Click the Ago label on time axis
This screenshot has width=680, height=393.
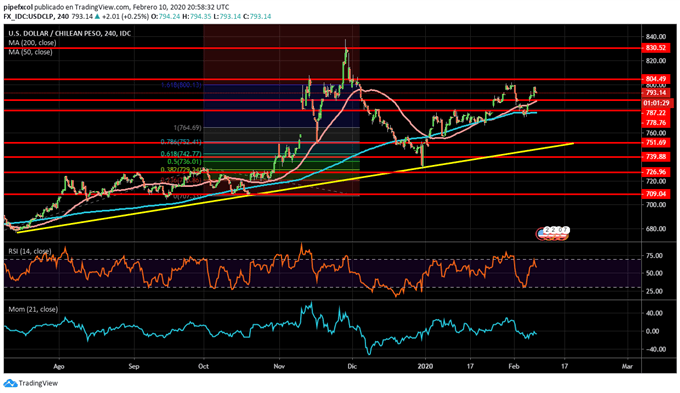(x=59, y=367)
